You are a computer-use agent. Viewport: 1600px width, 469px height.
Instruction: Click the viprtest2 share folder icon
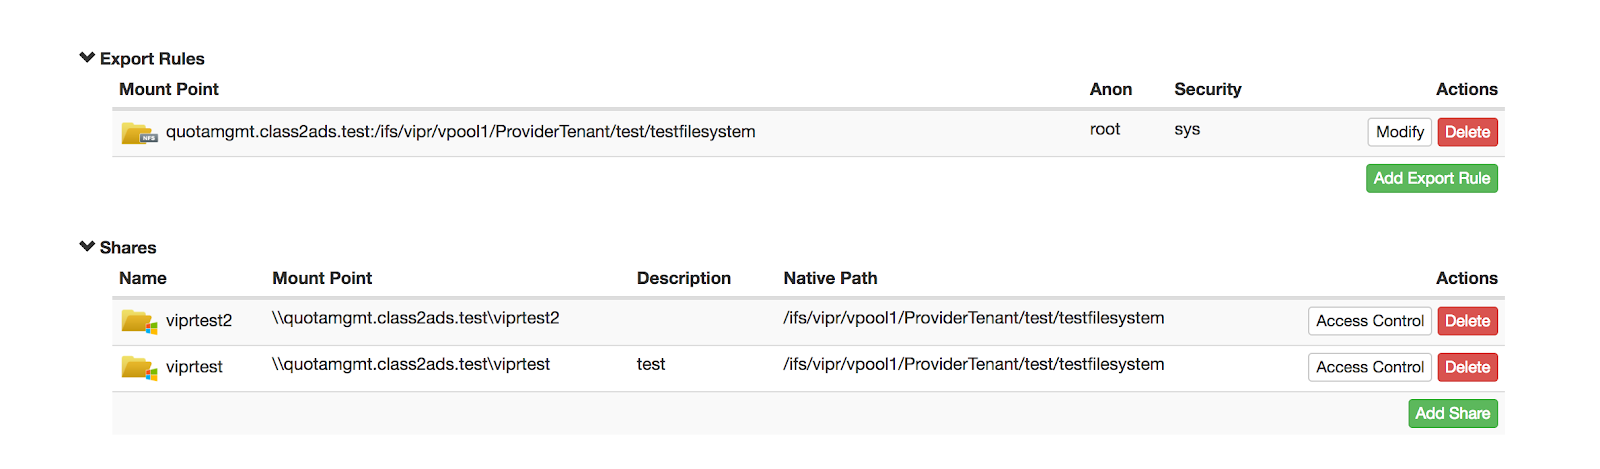tap(139, 321)
